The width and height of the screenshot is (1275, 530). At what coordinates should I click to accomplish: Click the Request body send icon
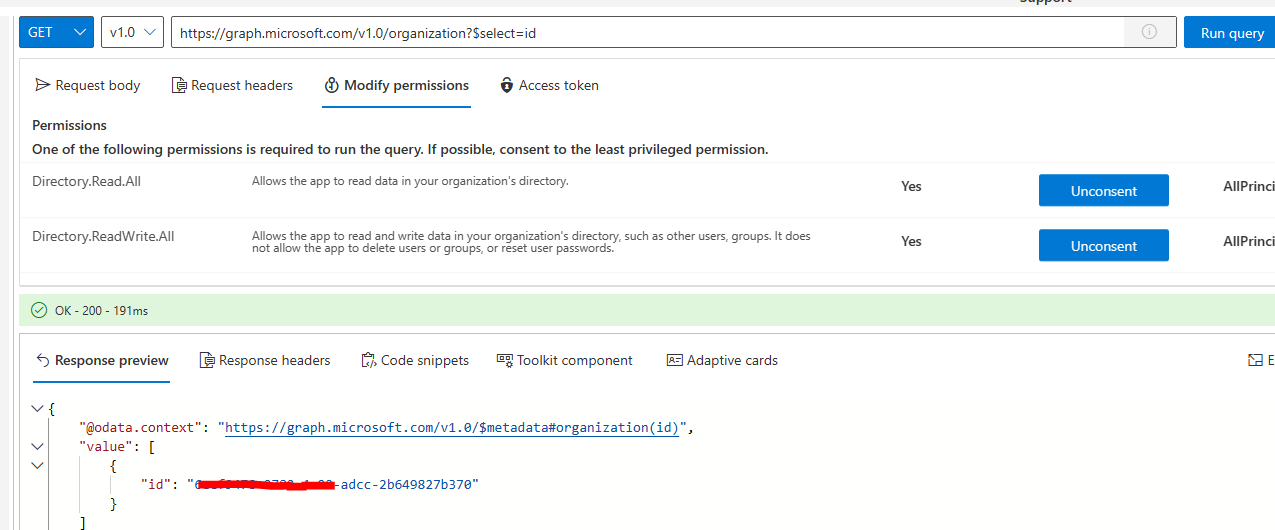[43, 85]
